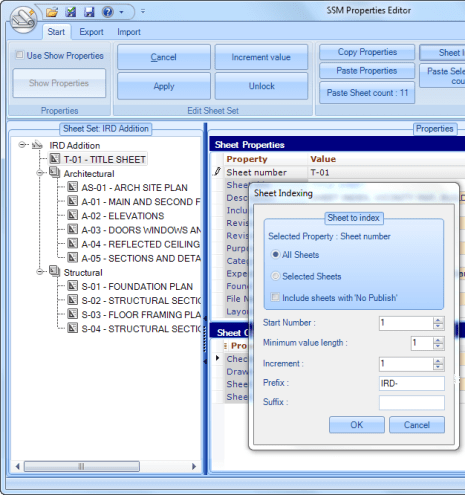Switch to the Start ribbon tab

click(56, 32)
